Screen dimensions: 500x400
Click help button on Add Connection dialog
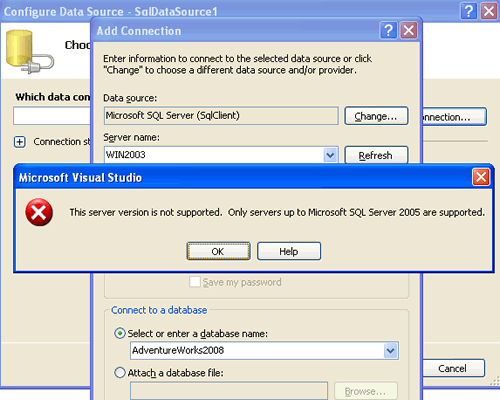coord(388,31)
